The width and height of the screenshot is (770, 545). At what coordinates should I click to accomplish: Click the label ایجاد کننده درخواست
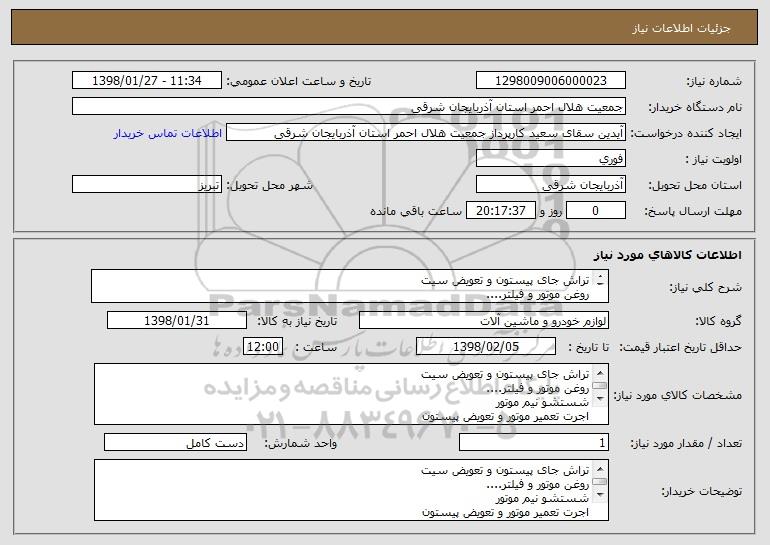click(686, 133)
